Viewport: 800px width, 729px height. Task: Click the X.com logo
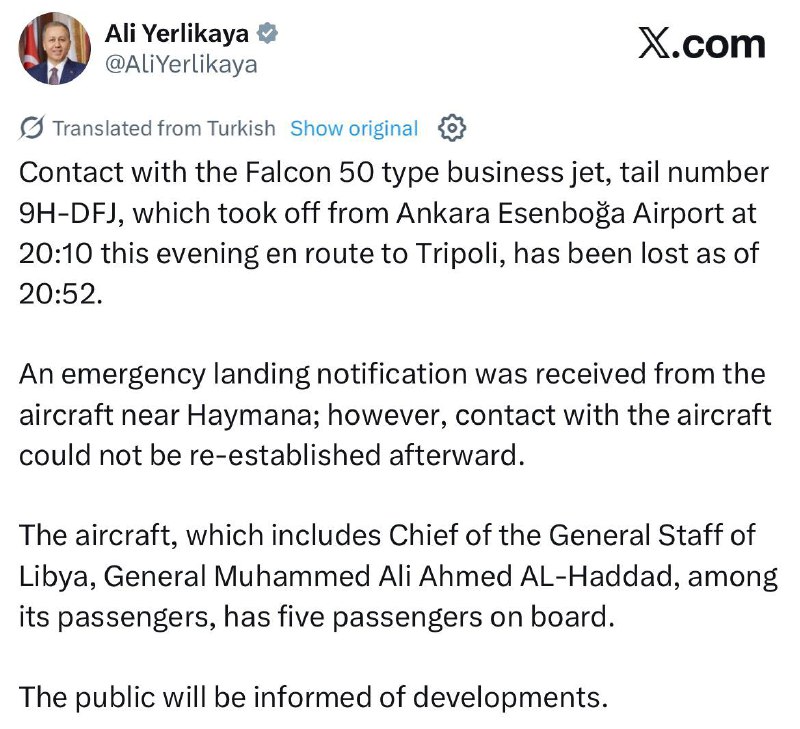pos(701,44)
